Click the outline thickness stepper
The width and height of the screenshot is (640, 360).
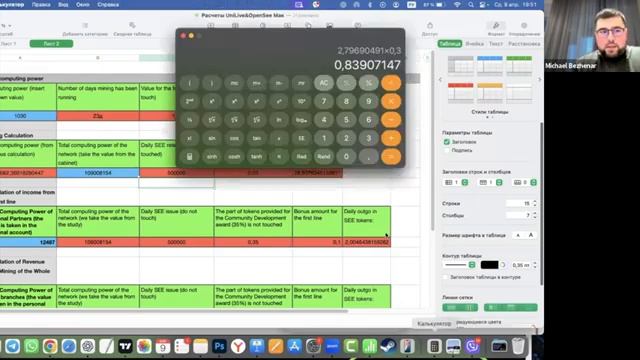535,265
